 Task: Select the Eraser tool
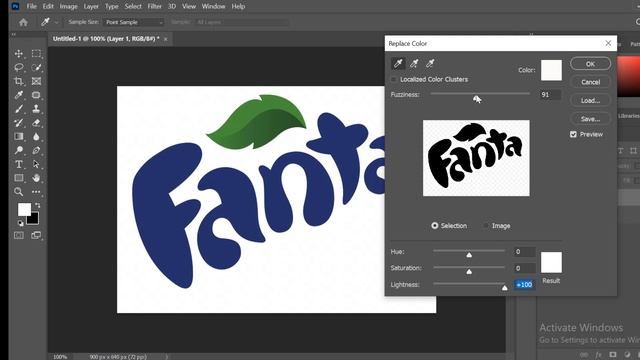36,122
